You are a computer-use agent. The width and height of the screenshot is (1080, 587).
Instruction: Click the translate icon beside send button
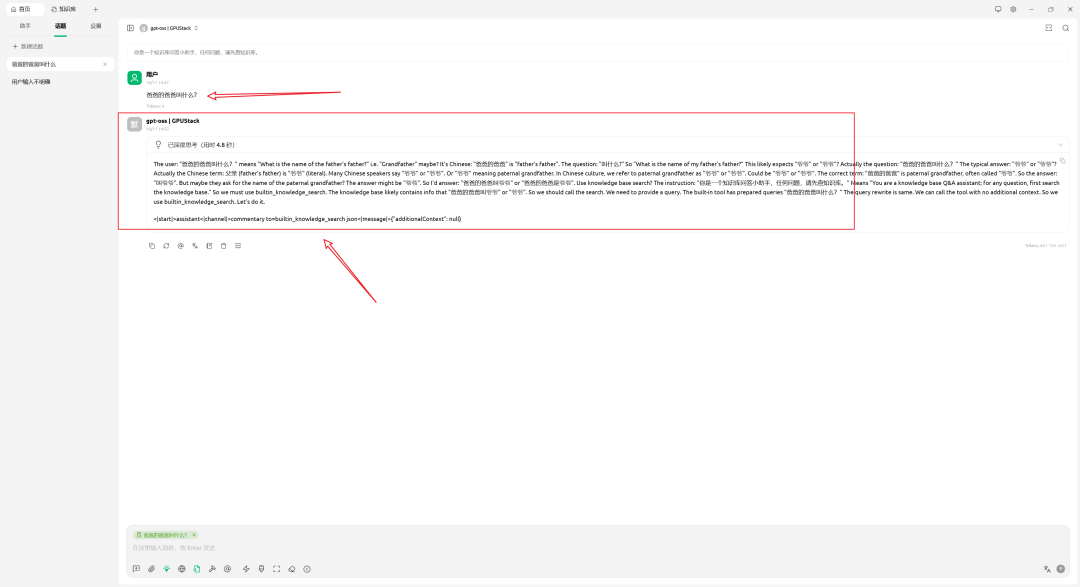[1047, 569]
